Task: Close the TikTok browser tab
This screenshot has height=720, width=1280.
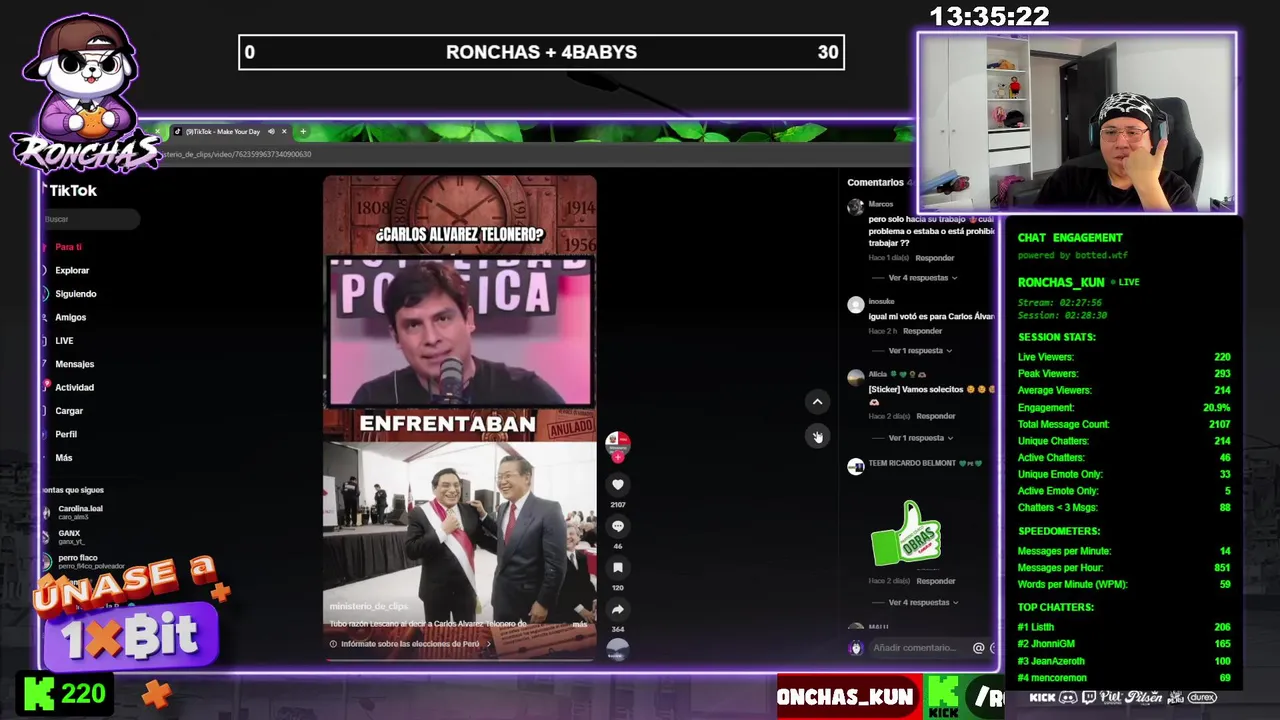Action: pos(284,131)
